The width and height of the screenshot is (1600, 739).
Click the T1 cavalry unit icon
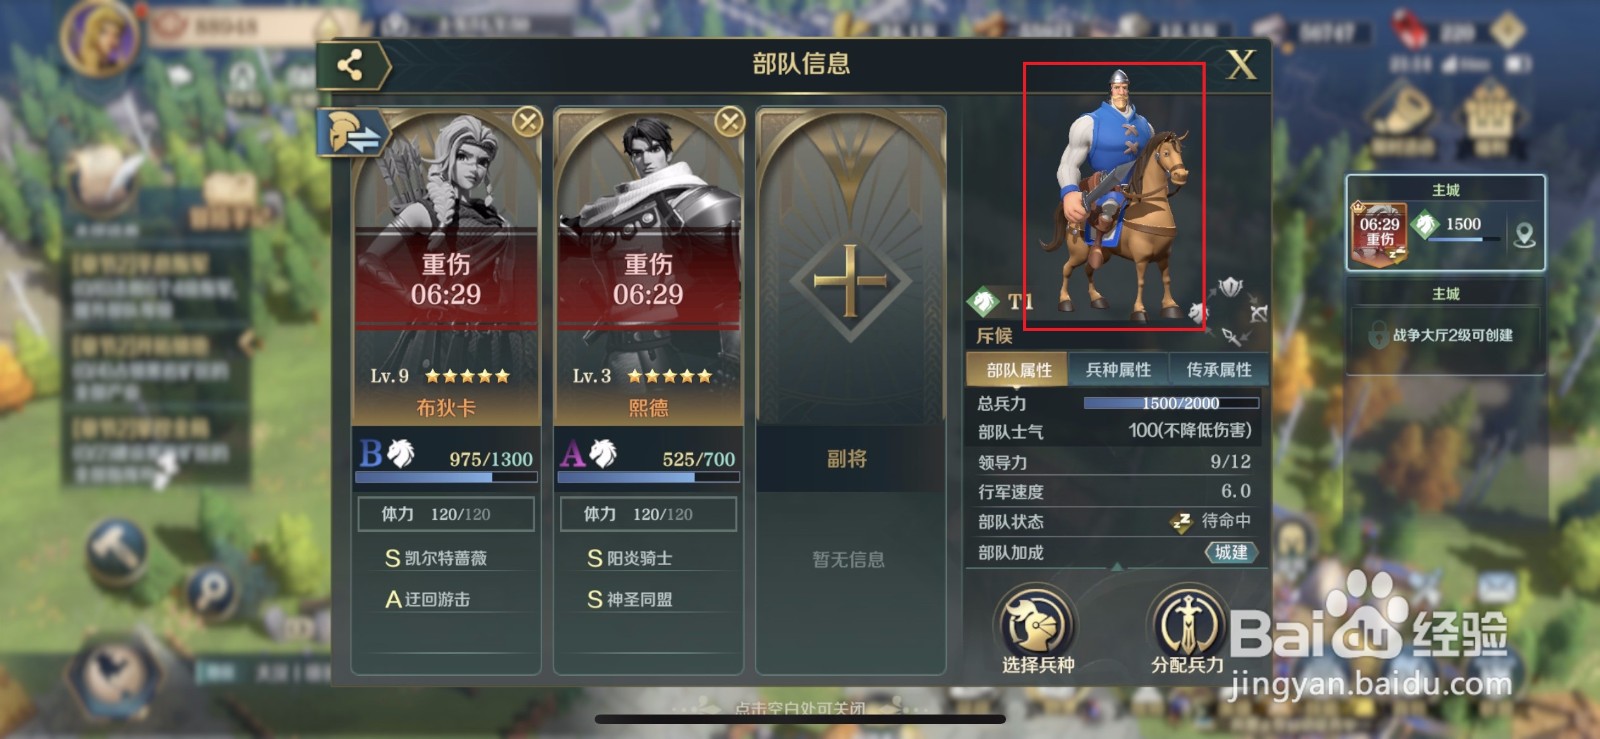[983, 300]
